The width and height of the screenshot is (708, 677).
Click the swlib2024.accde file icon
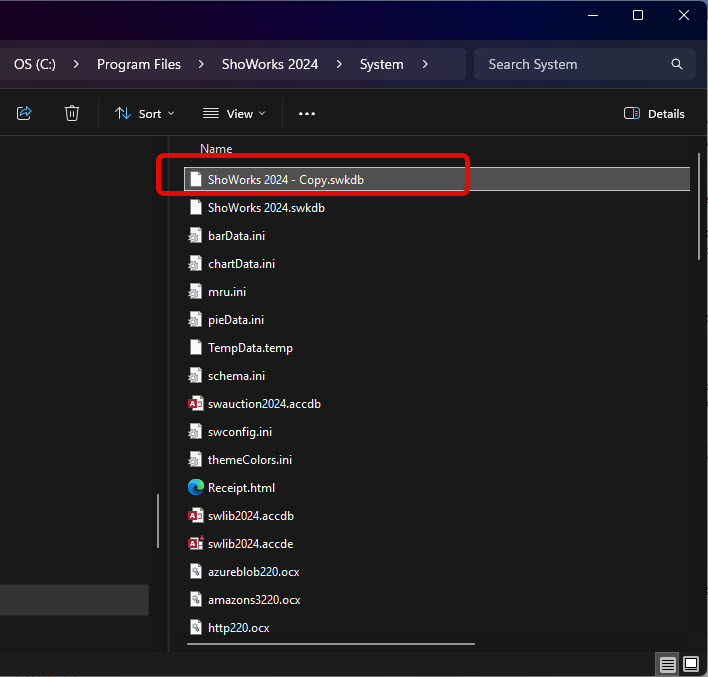[196, 544]
